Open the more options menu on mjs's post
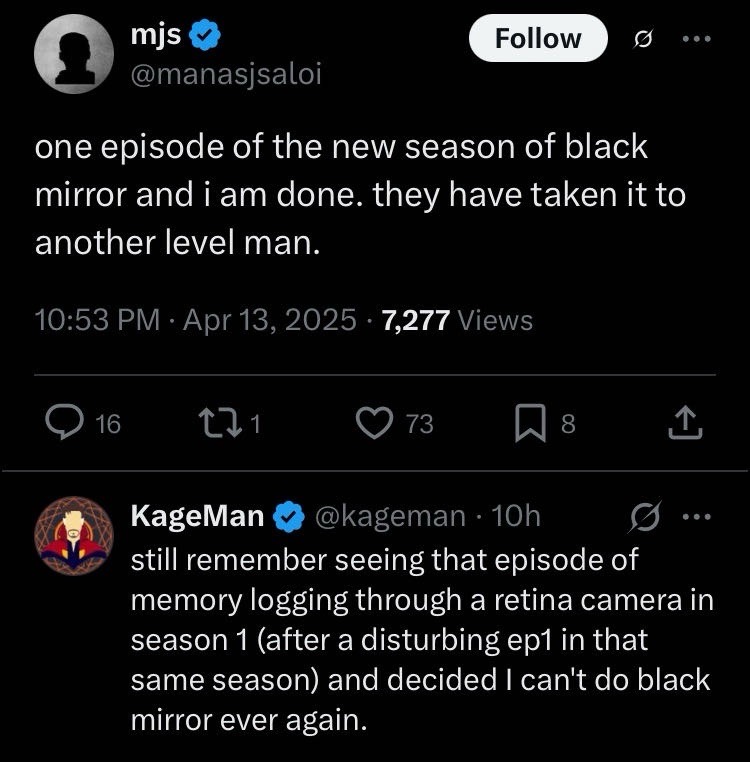This screenshot has width=750, height=762. point(695,39)
